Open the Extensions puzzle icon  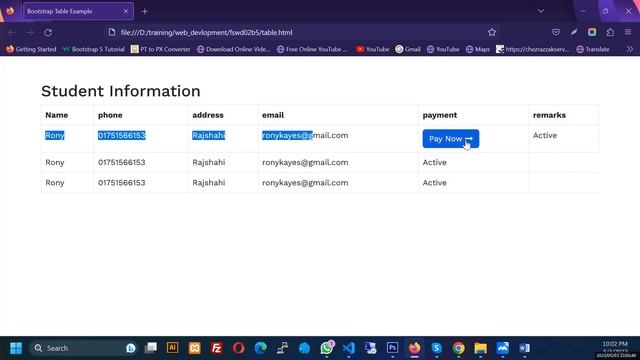pyautogui.click(x=610, y=32)
